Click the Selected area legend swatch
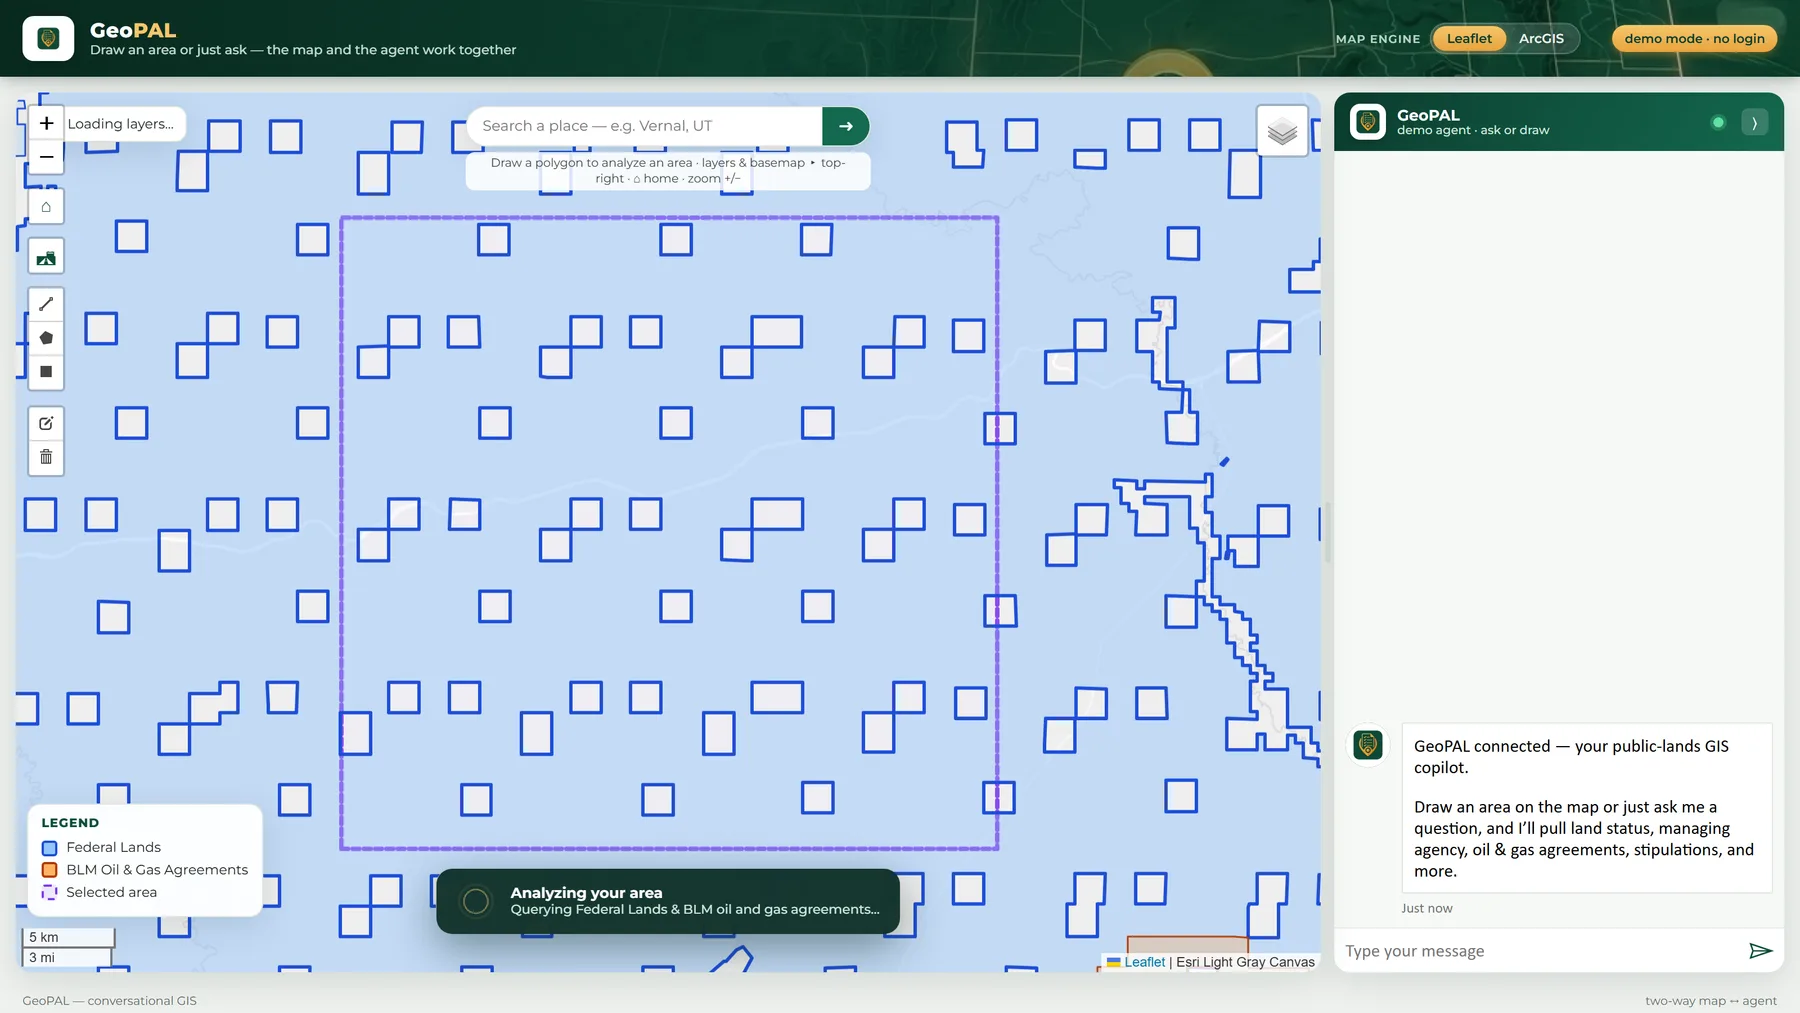 [49, 892]
